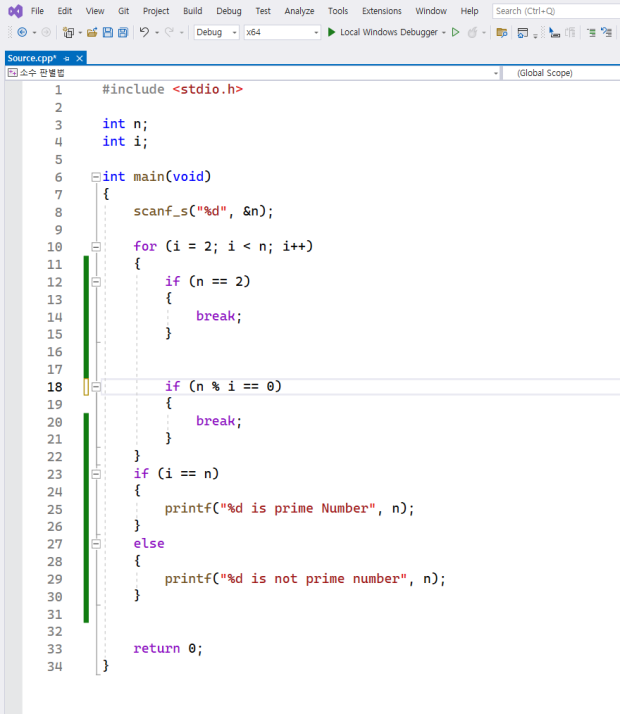Click the Save All icon

click(x=123, y=32)
